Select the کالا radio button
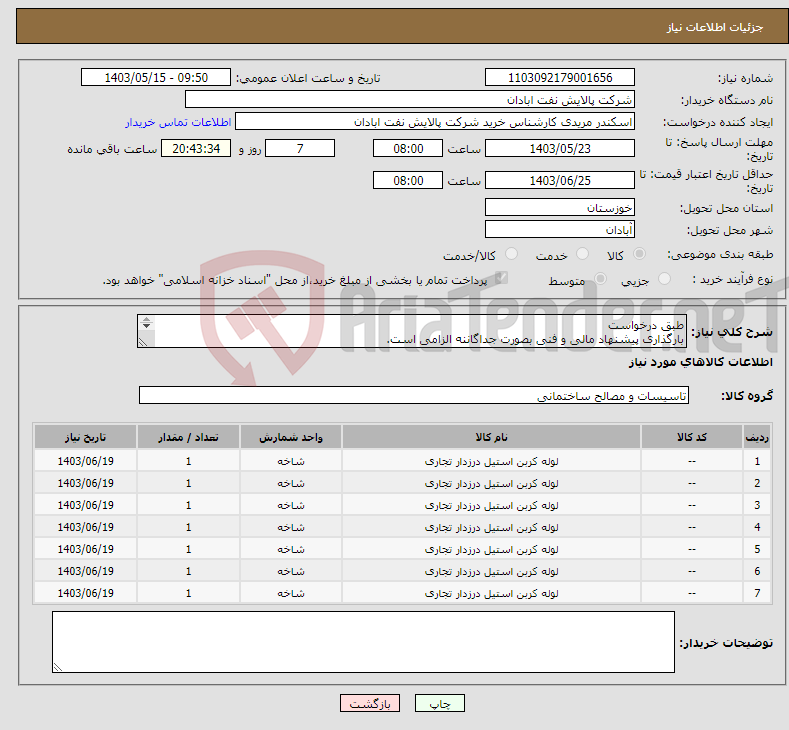Image resolution: width=789 pixels, height=730 pixels. click(639, 254)
